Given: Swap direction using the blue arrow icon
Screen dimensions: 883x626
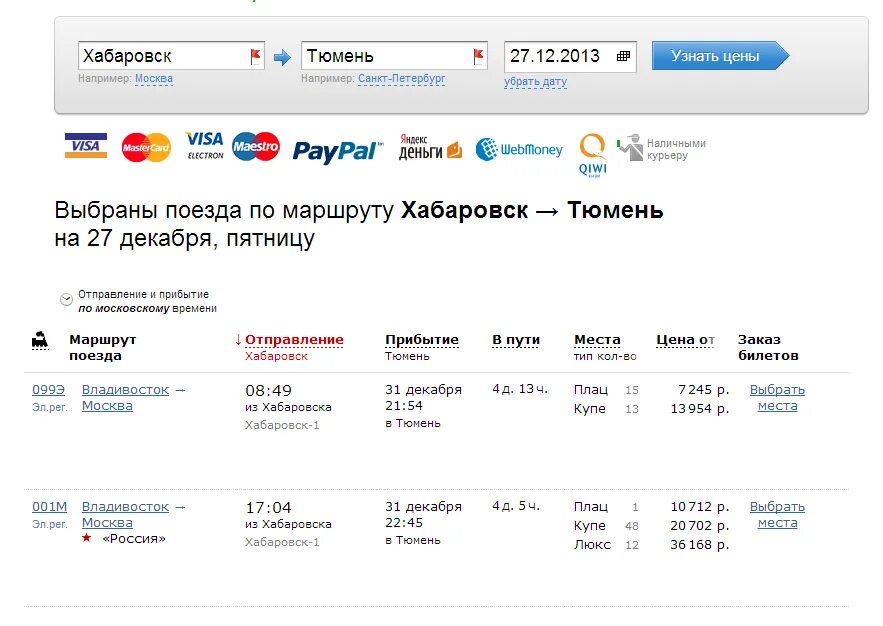Looking at the screenshot, I should click(282, 57).
